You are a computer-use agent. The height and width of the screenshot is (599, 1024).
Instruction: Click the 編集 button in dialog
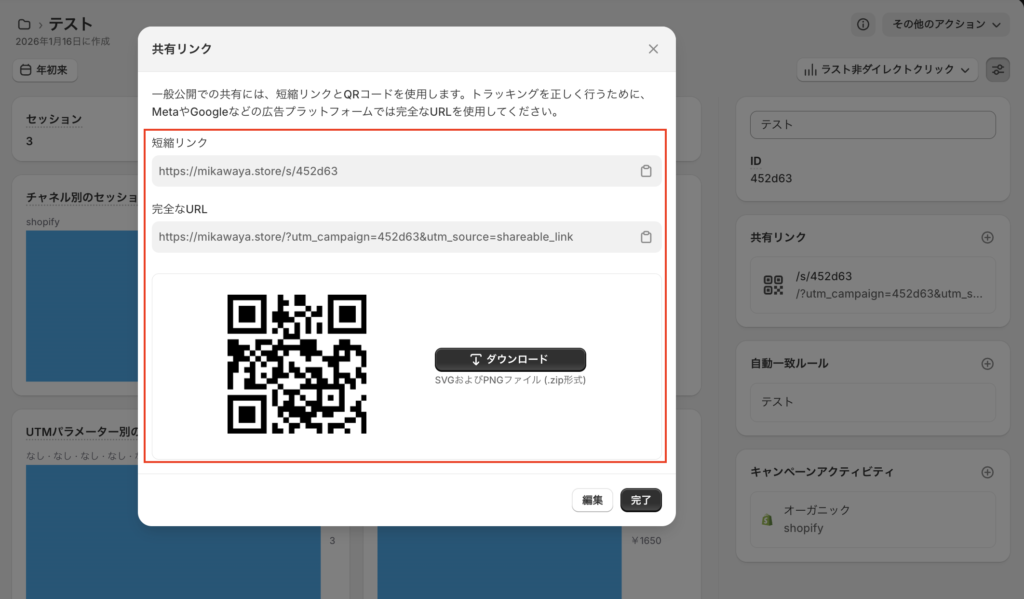[592, 500]
